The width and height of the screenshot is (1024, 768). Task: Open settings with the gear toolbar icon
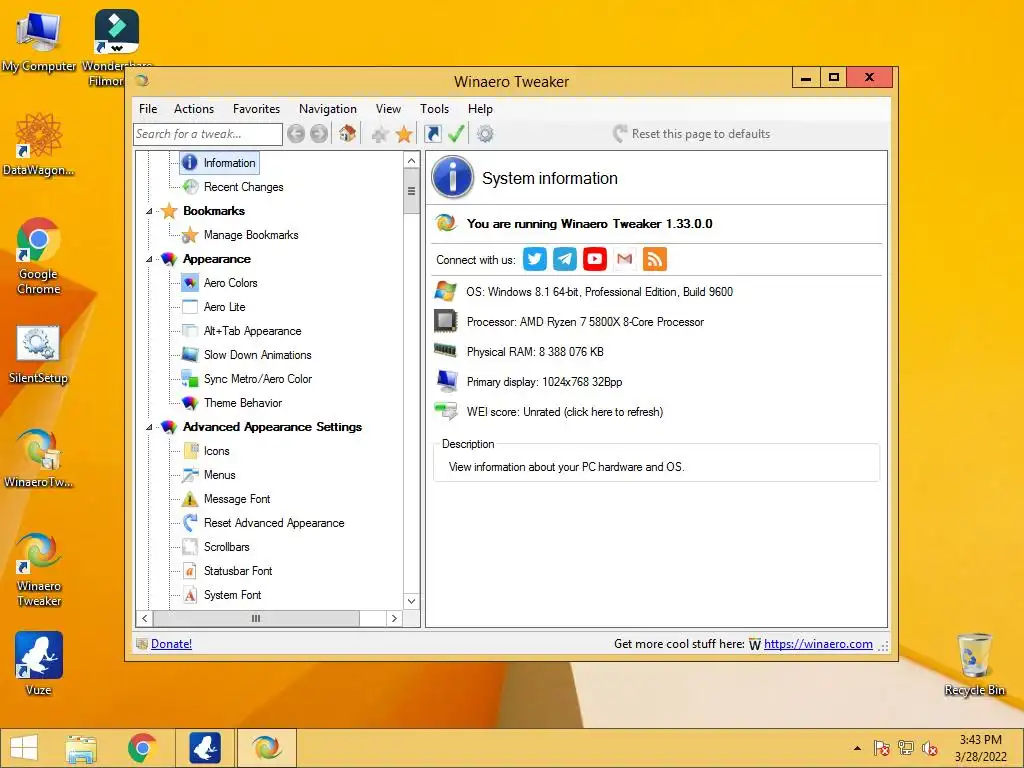485,134
